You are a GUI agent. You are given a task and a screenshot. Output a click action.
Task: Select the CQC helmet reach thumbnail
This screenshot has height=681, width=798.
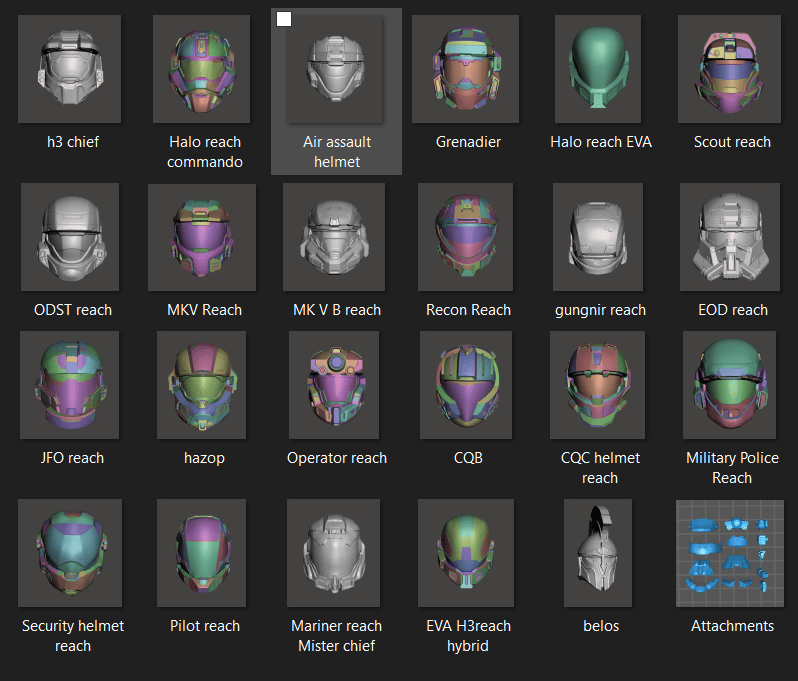tap(597, 385)
